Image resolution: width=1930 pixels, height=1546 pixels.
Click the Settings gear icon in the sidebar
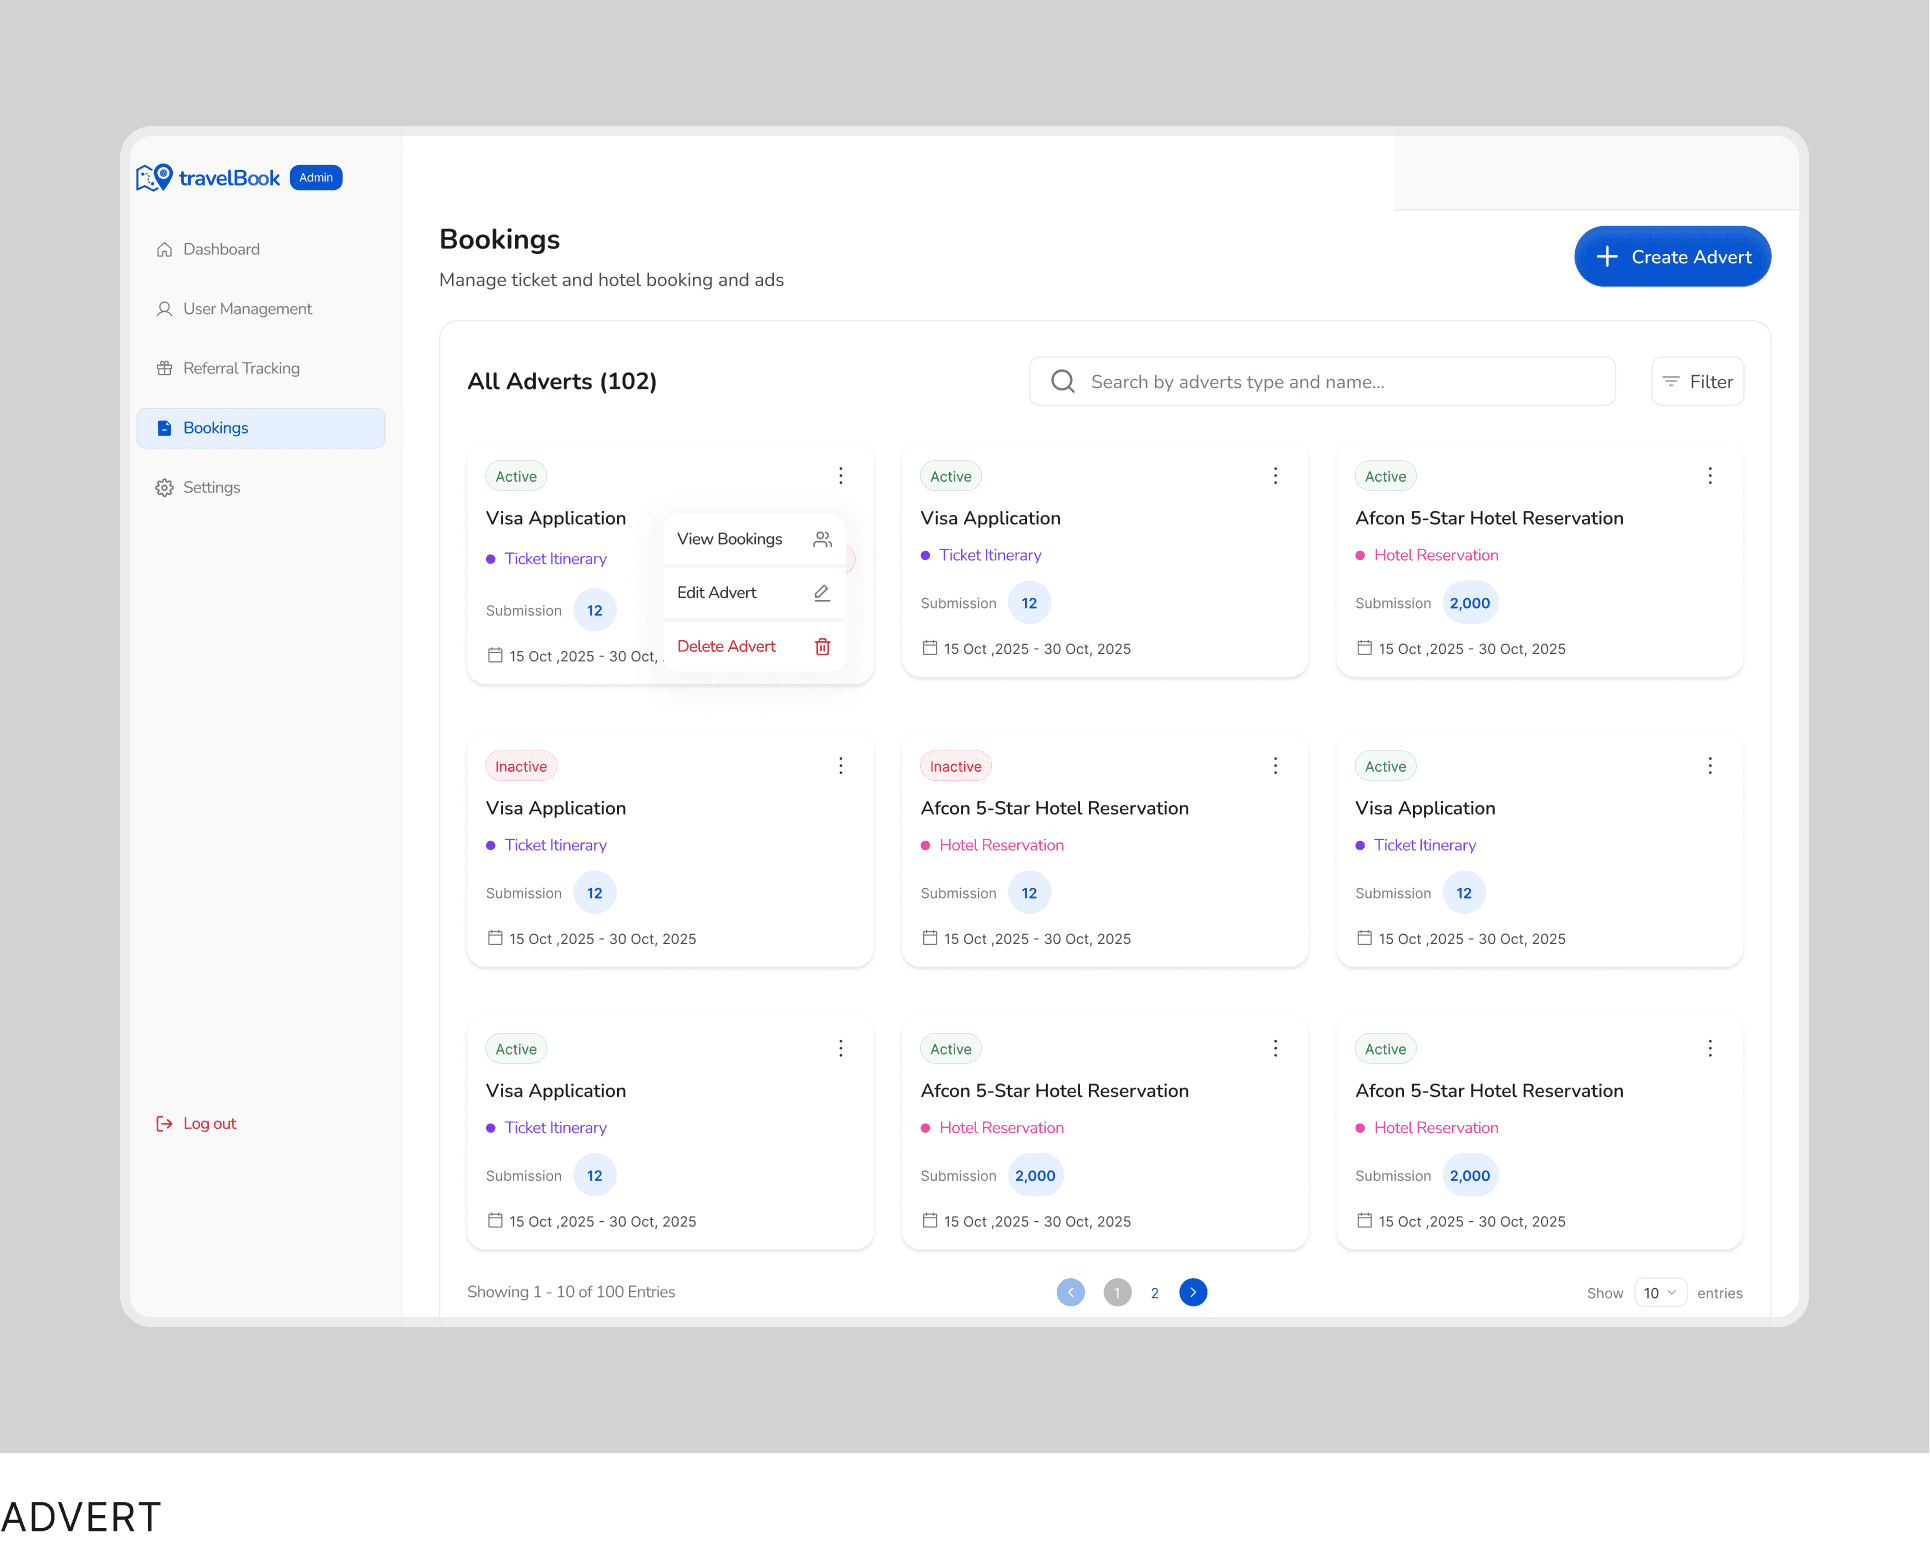[x=165, y=488]
